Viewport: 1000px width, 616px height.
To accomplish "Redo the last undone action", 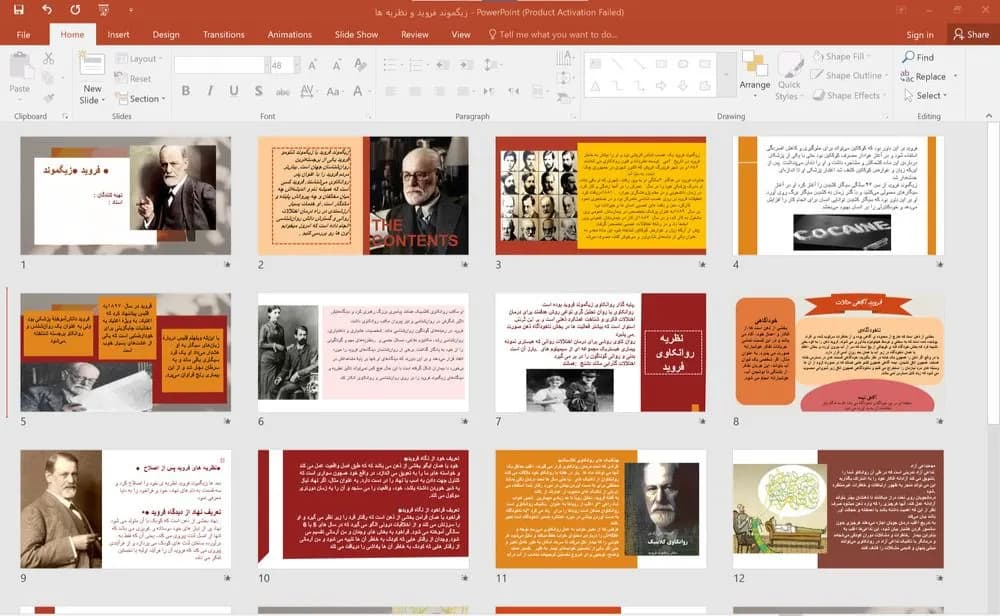I will (75, 10).
